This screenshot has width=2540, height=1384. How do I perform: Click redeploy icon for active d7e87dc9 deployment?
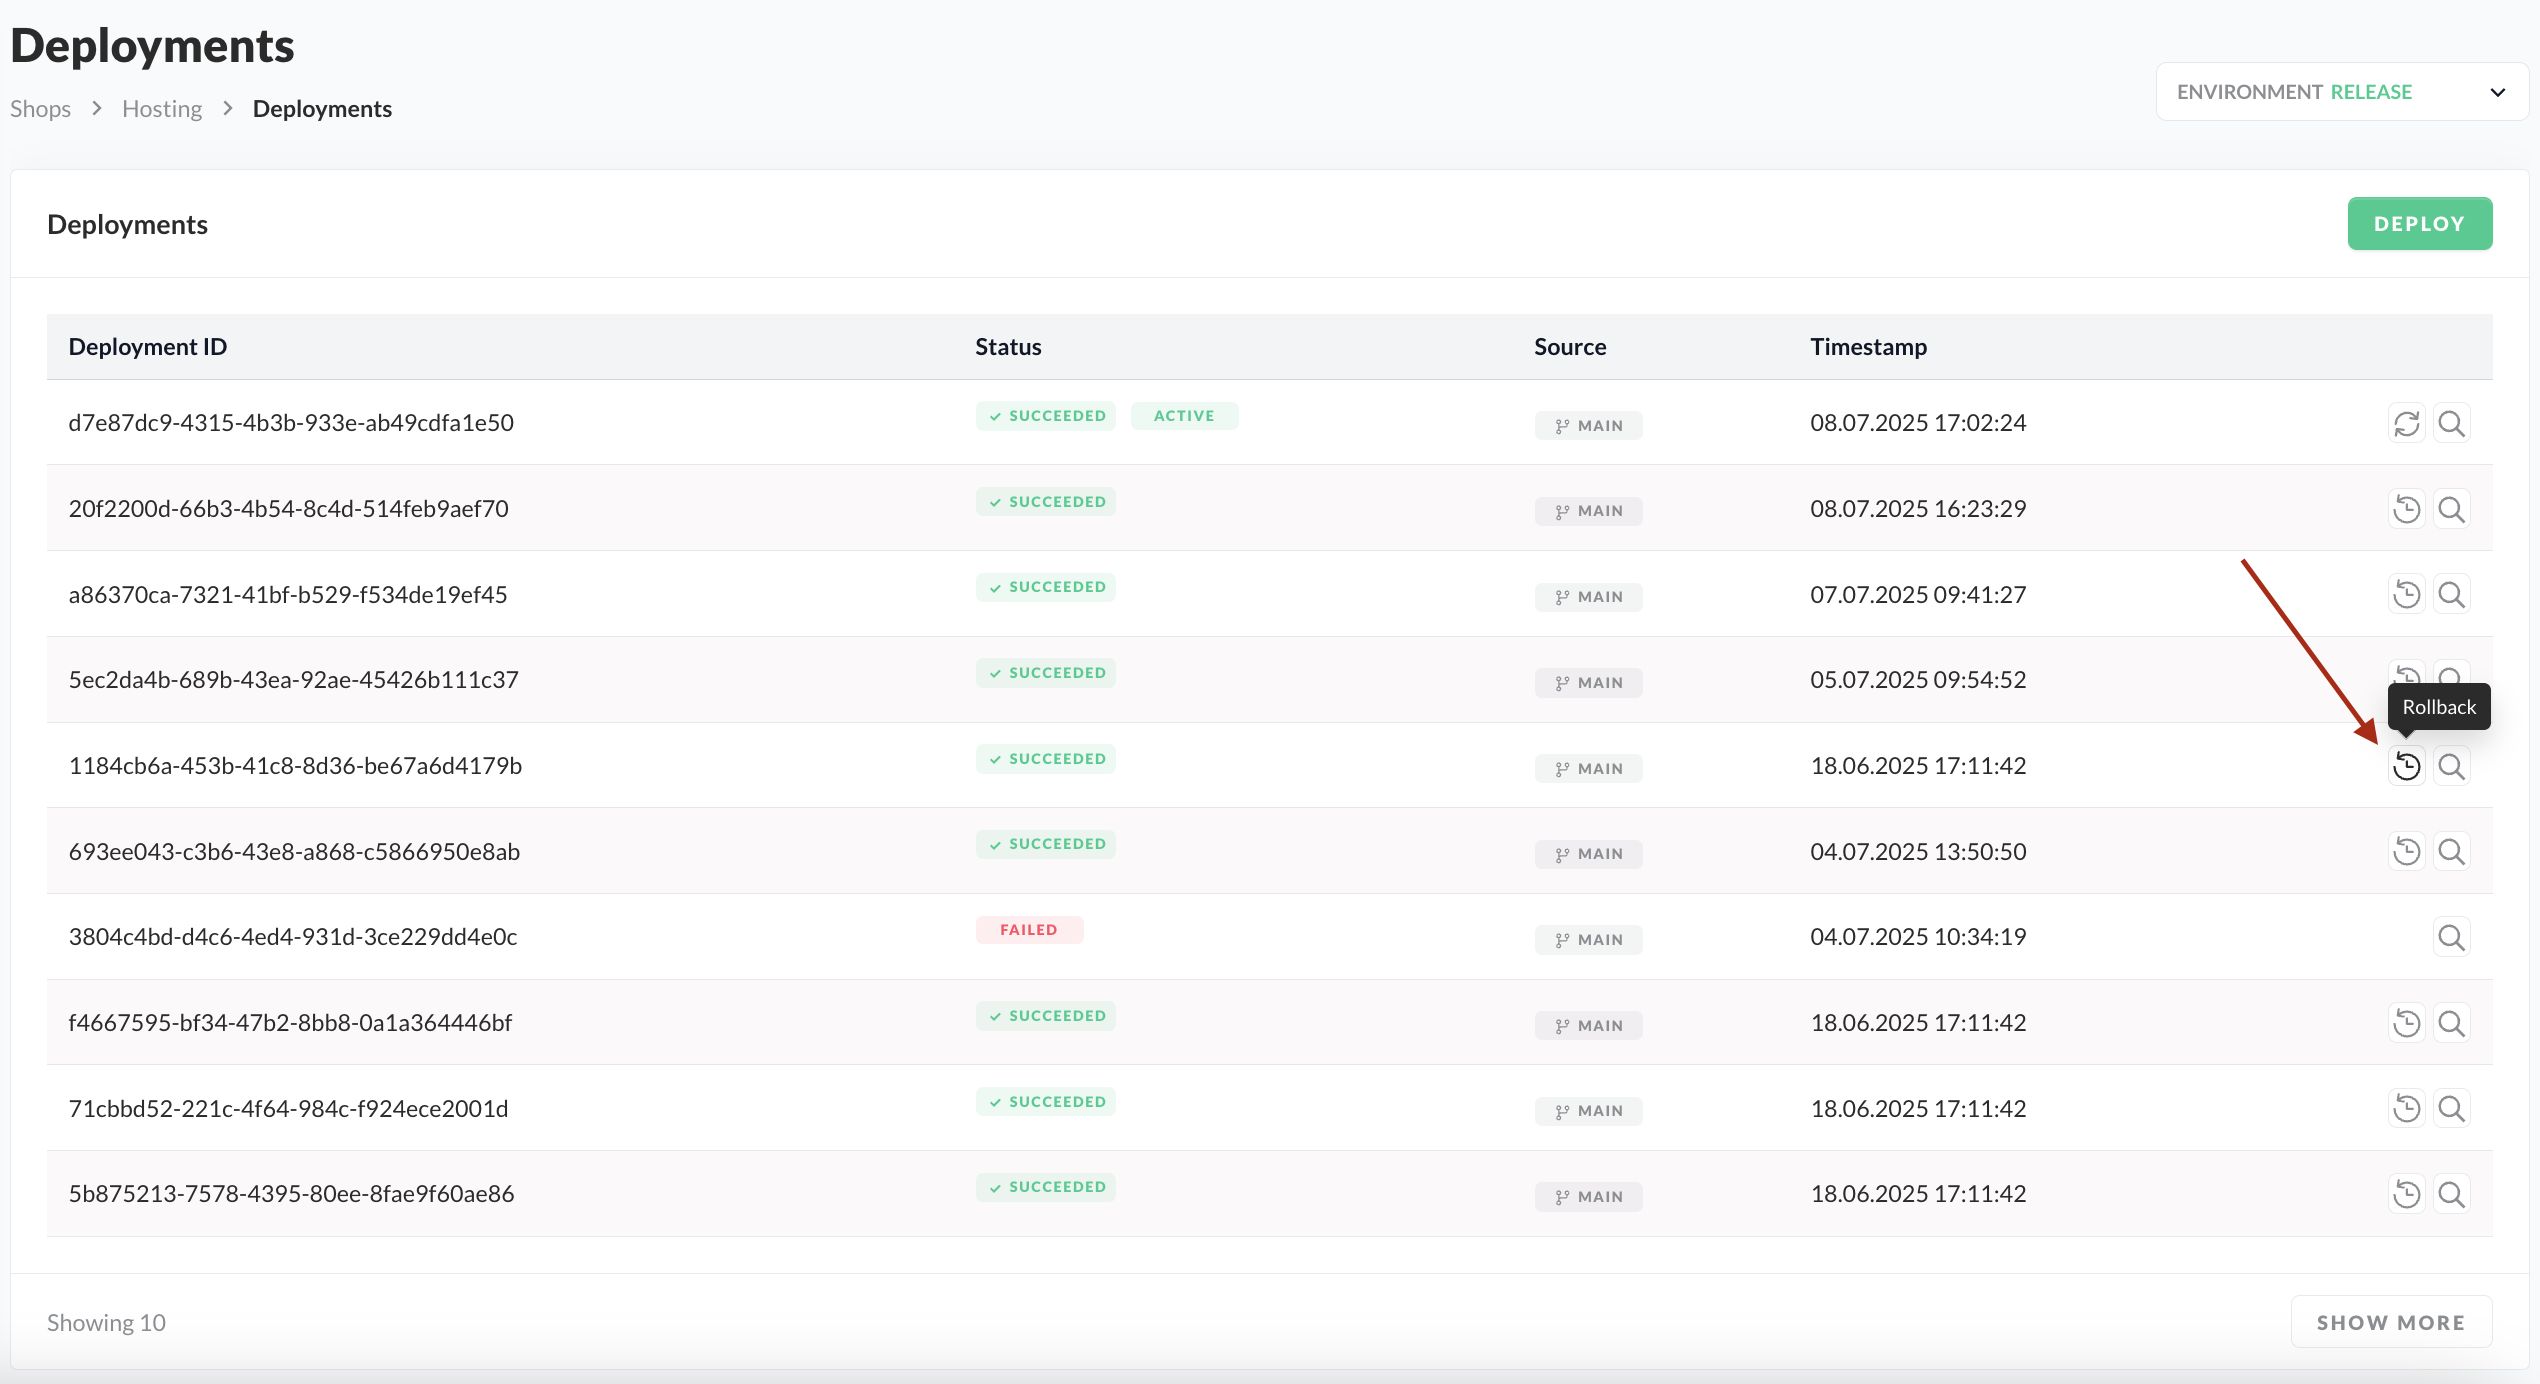tap(2406, 424)
